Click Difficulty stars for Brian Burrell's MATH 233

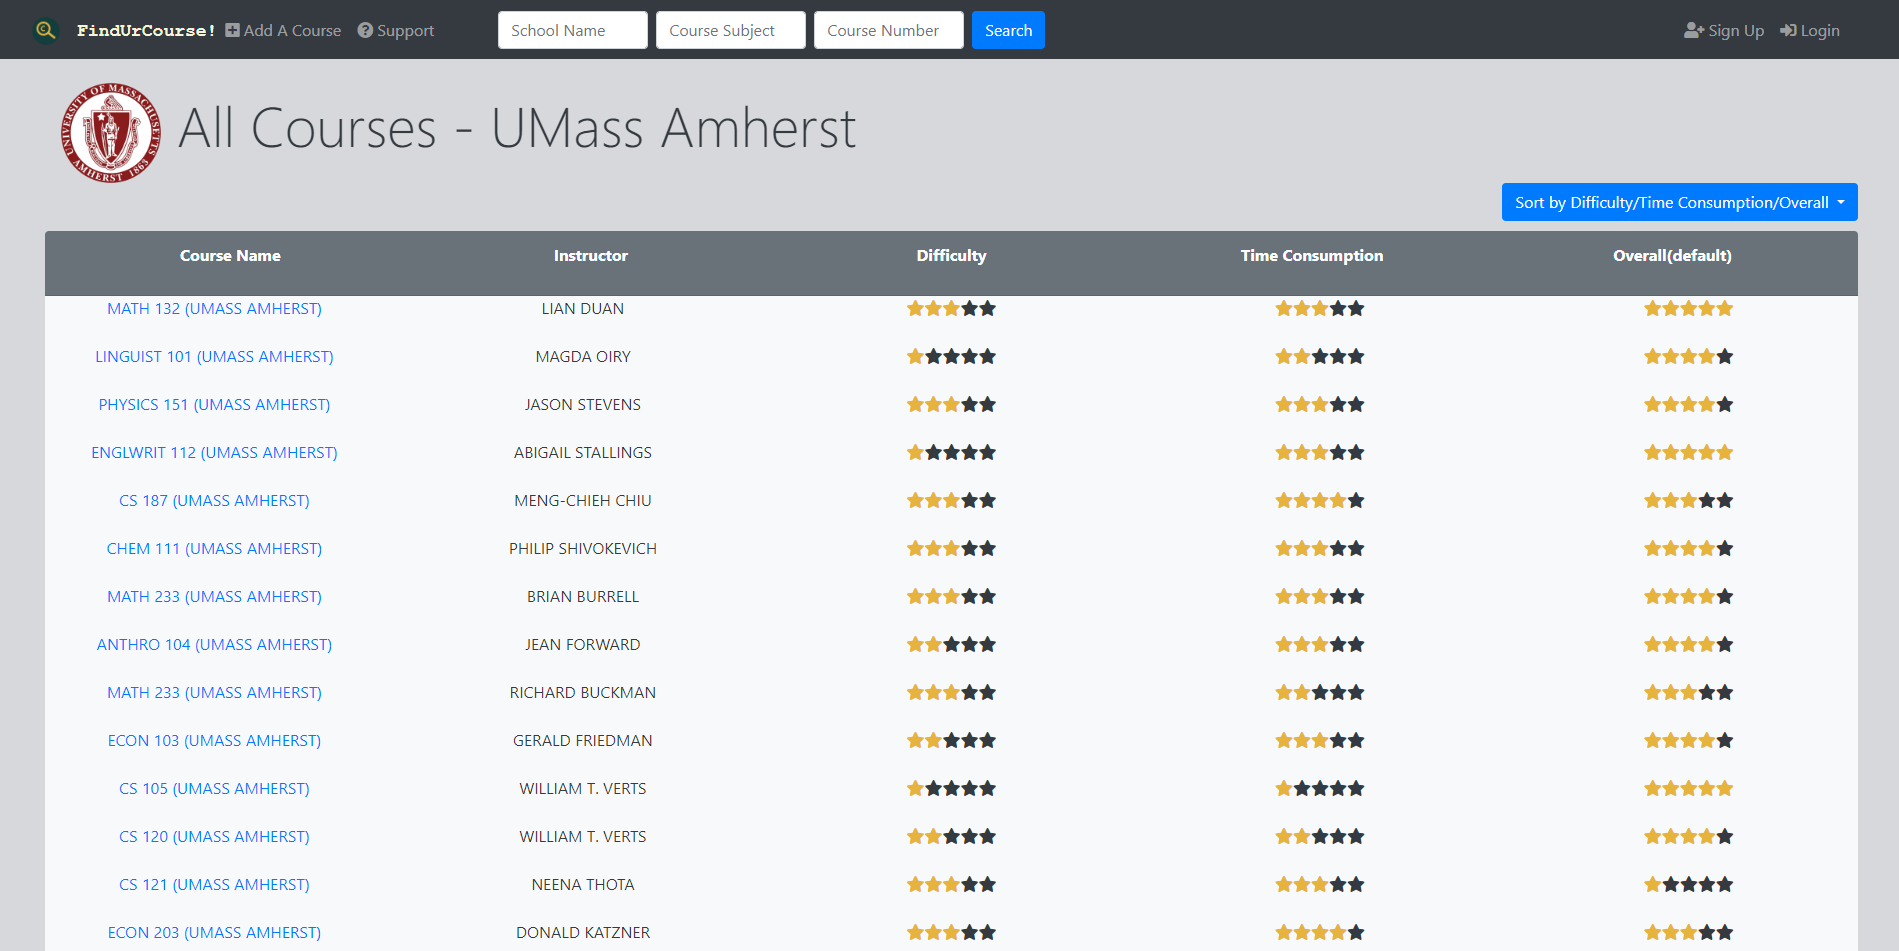(x=951, y=597)
